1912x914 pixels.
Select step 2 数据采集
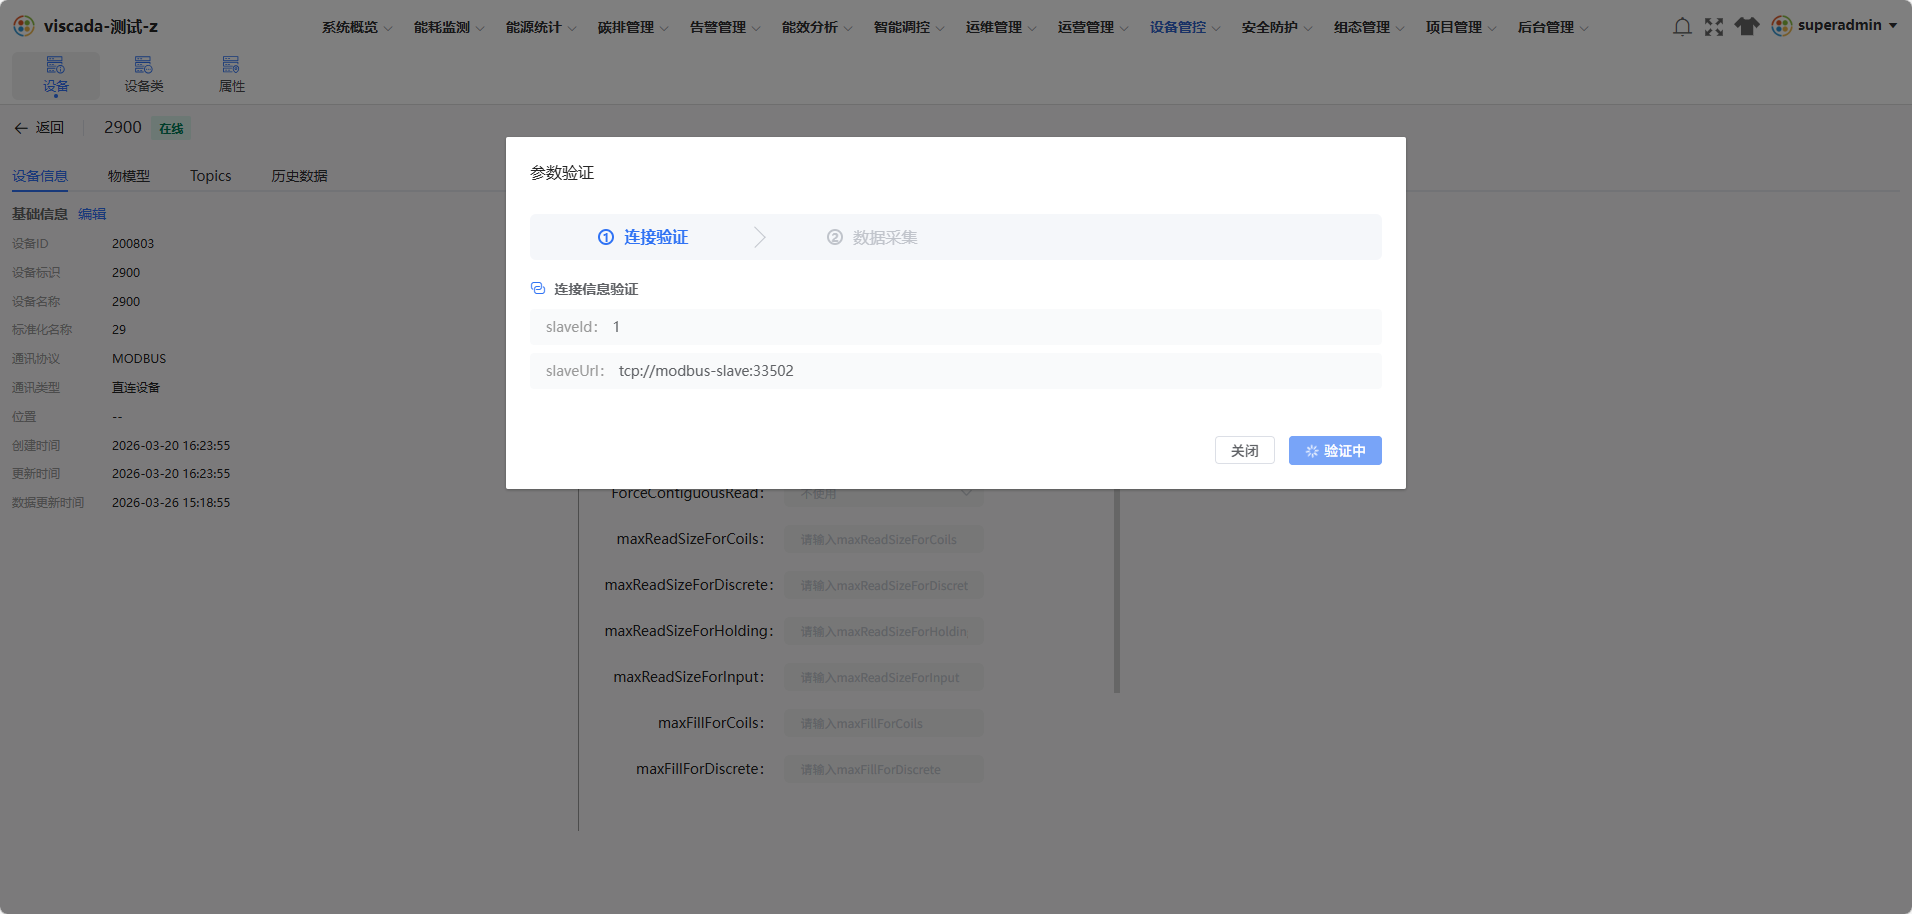point(872,237)
